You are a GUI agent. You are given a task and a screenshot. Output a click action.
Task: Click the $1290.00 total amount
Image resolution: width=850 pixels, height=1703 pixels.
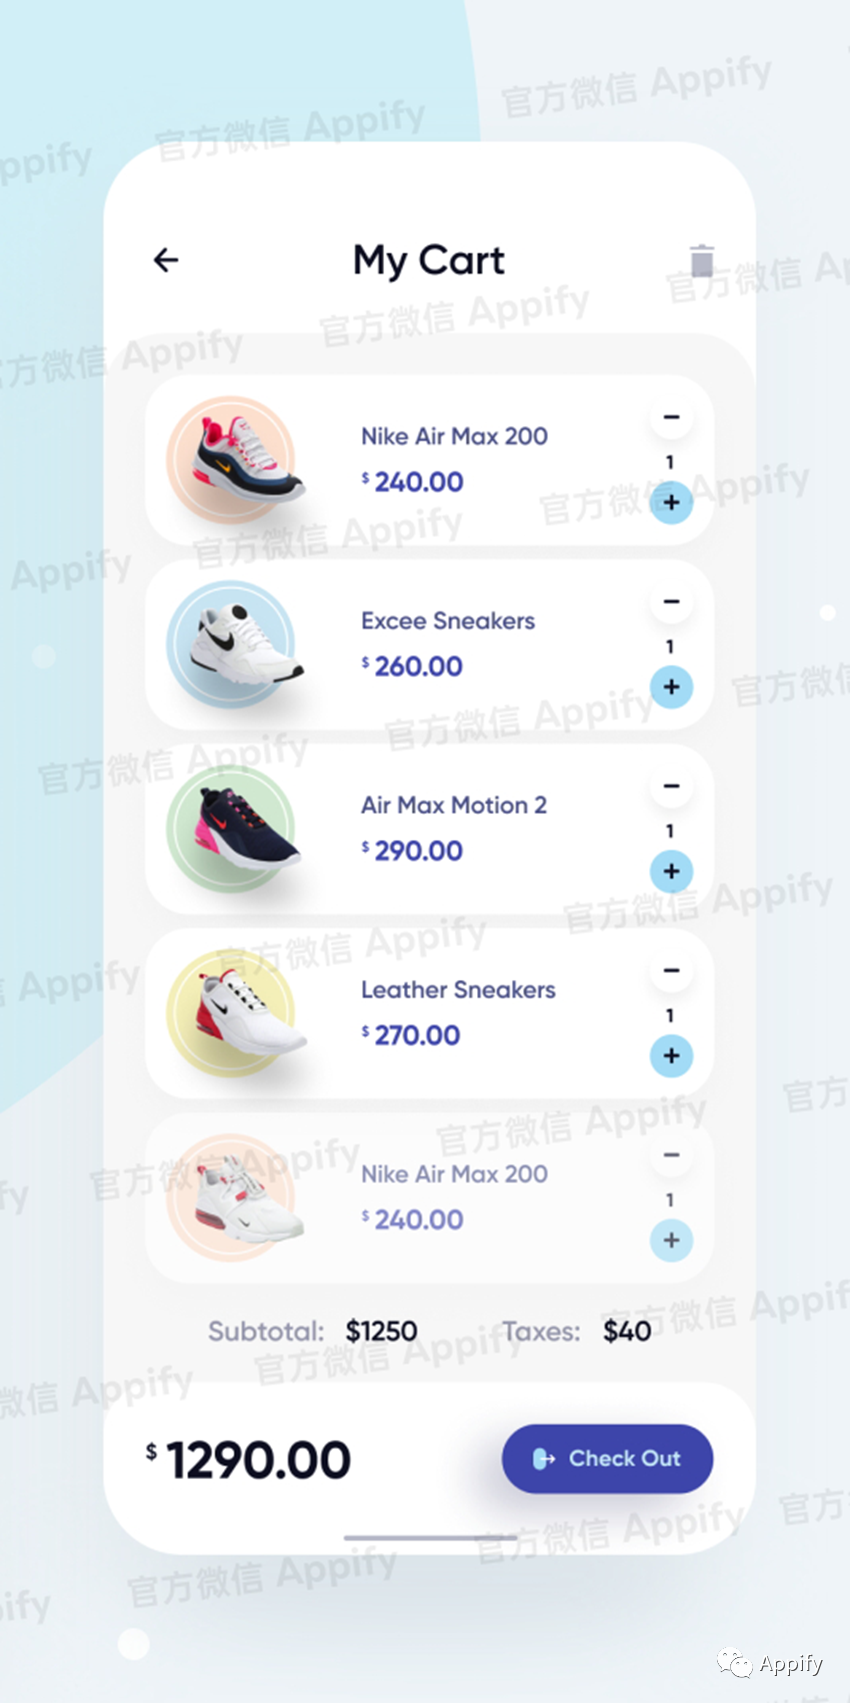[x=249, y=1460]
